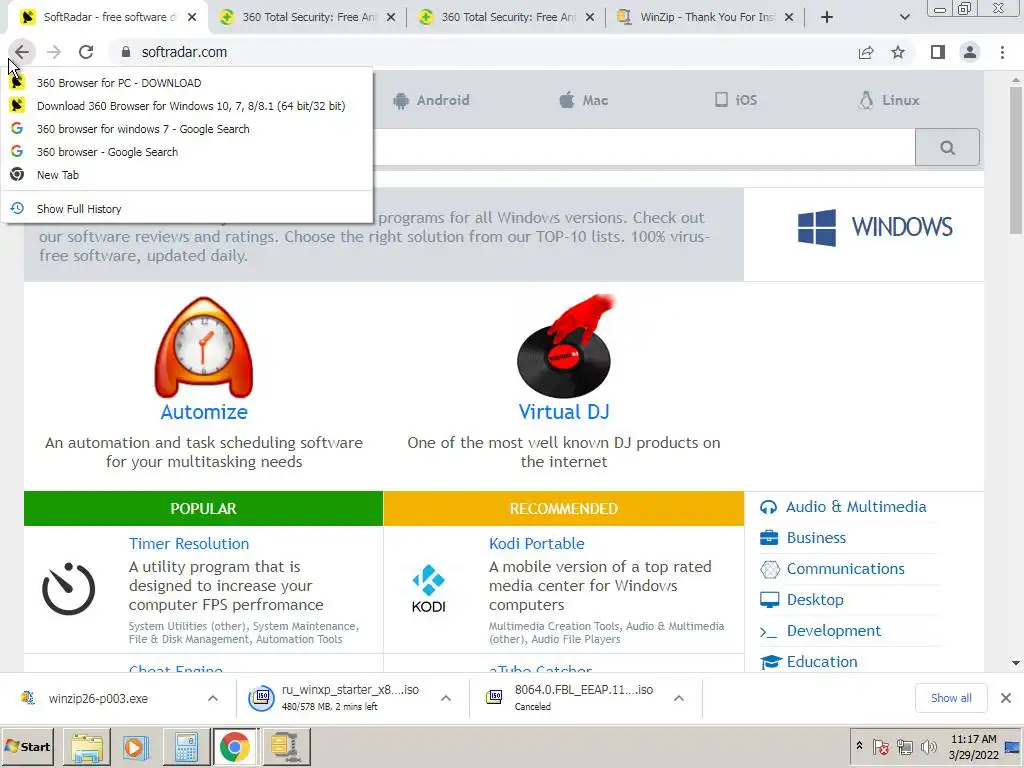Open the Development category link
The image size is (1024, 768).
click(833, 631)
